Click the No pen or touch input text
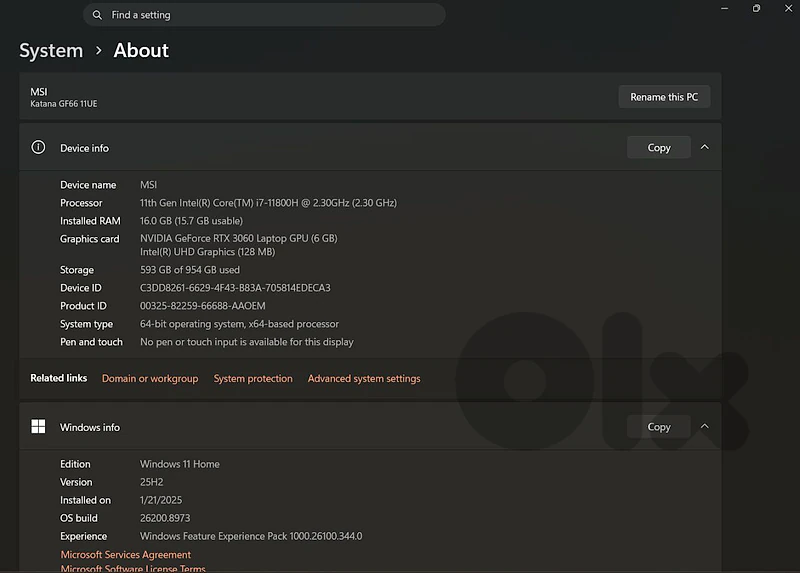 (246, 342)
